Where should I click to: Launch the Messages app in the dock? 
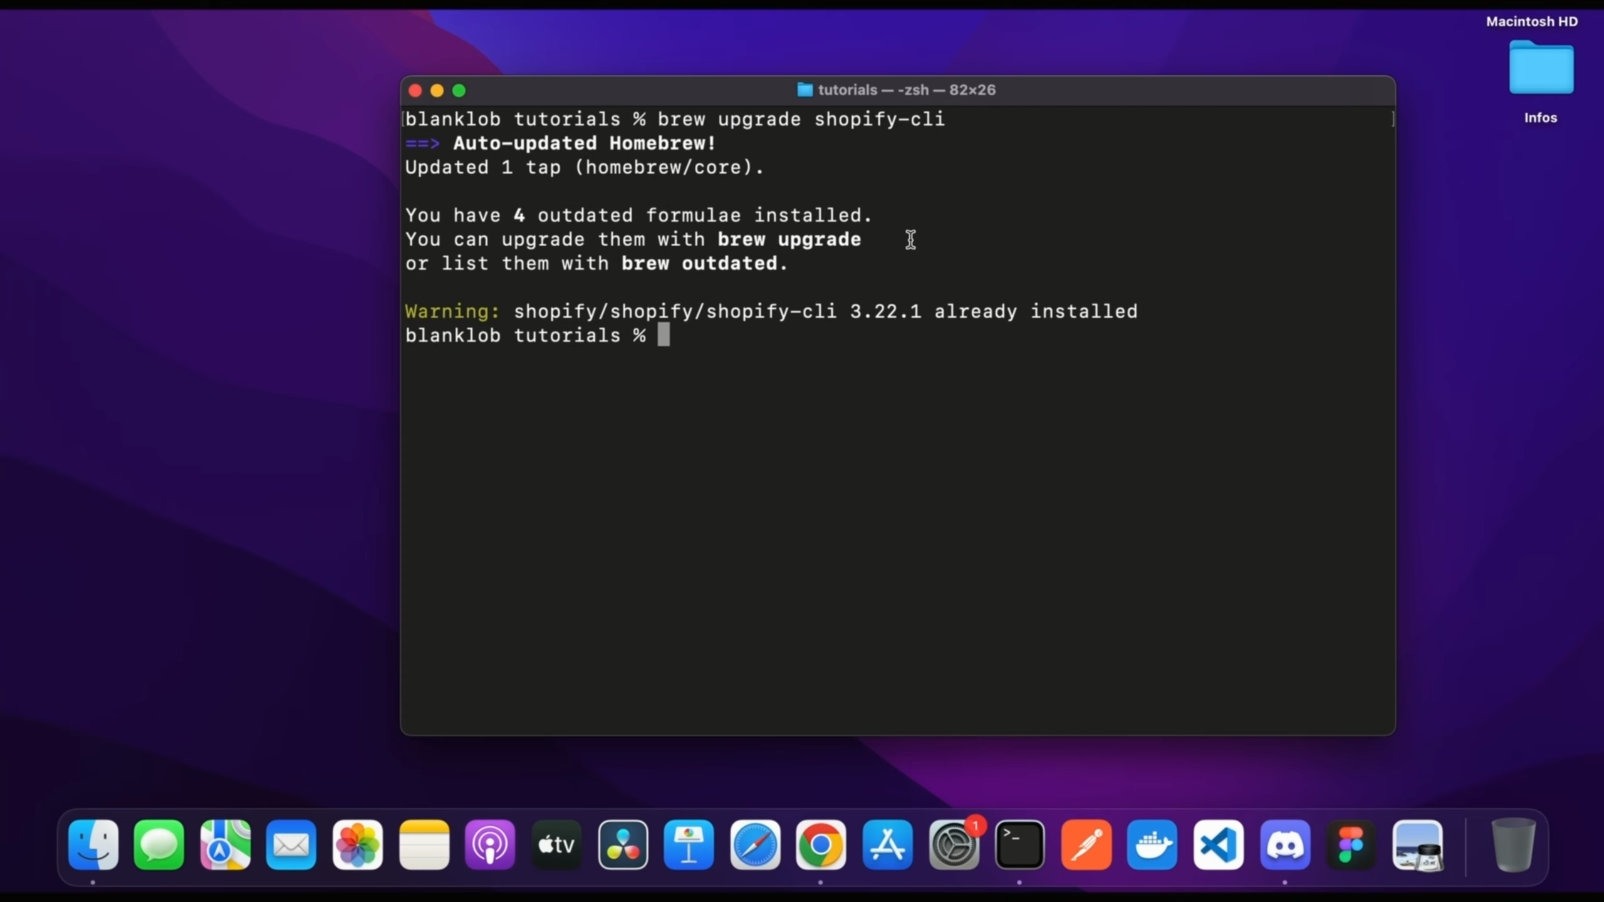click(x=159, y=845)
